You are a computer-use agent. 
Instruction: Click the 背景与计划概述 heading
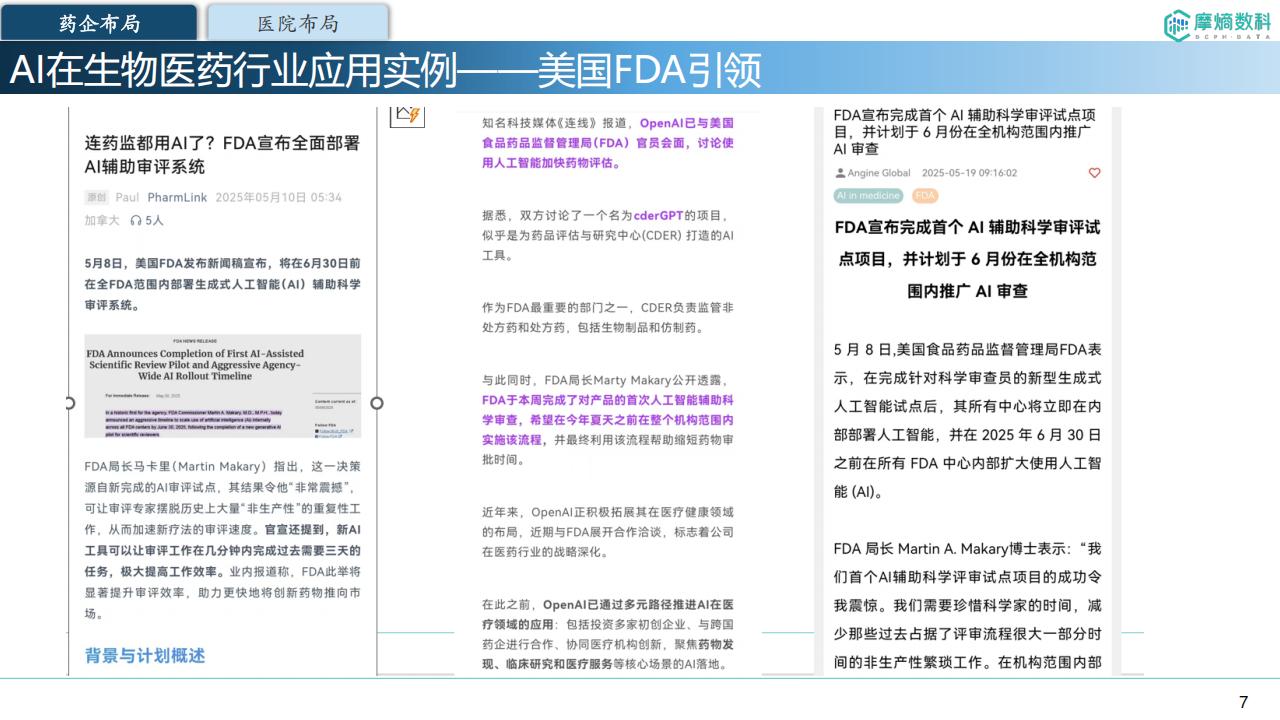(x=145, y=656)
